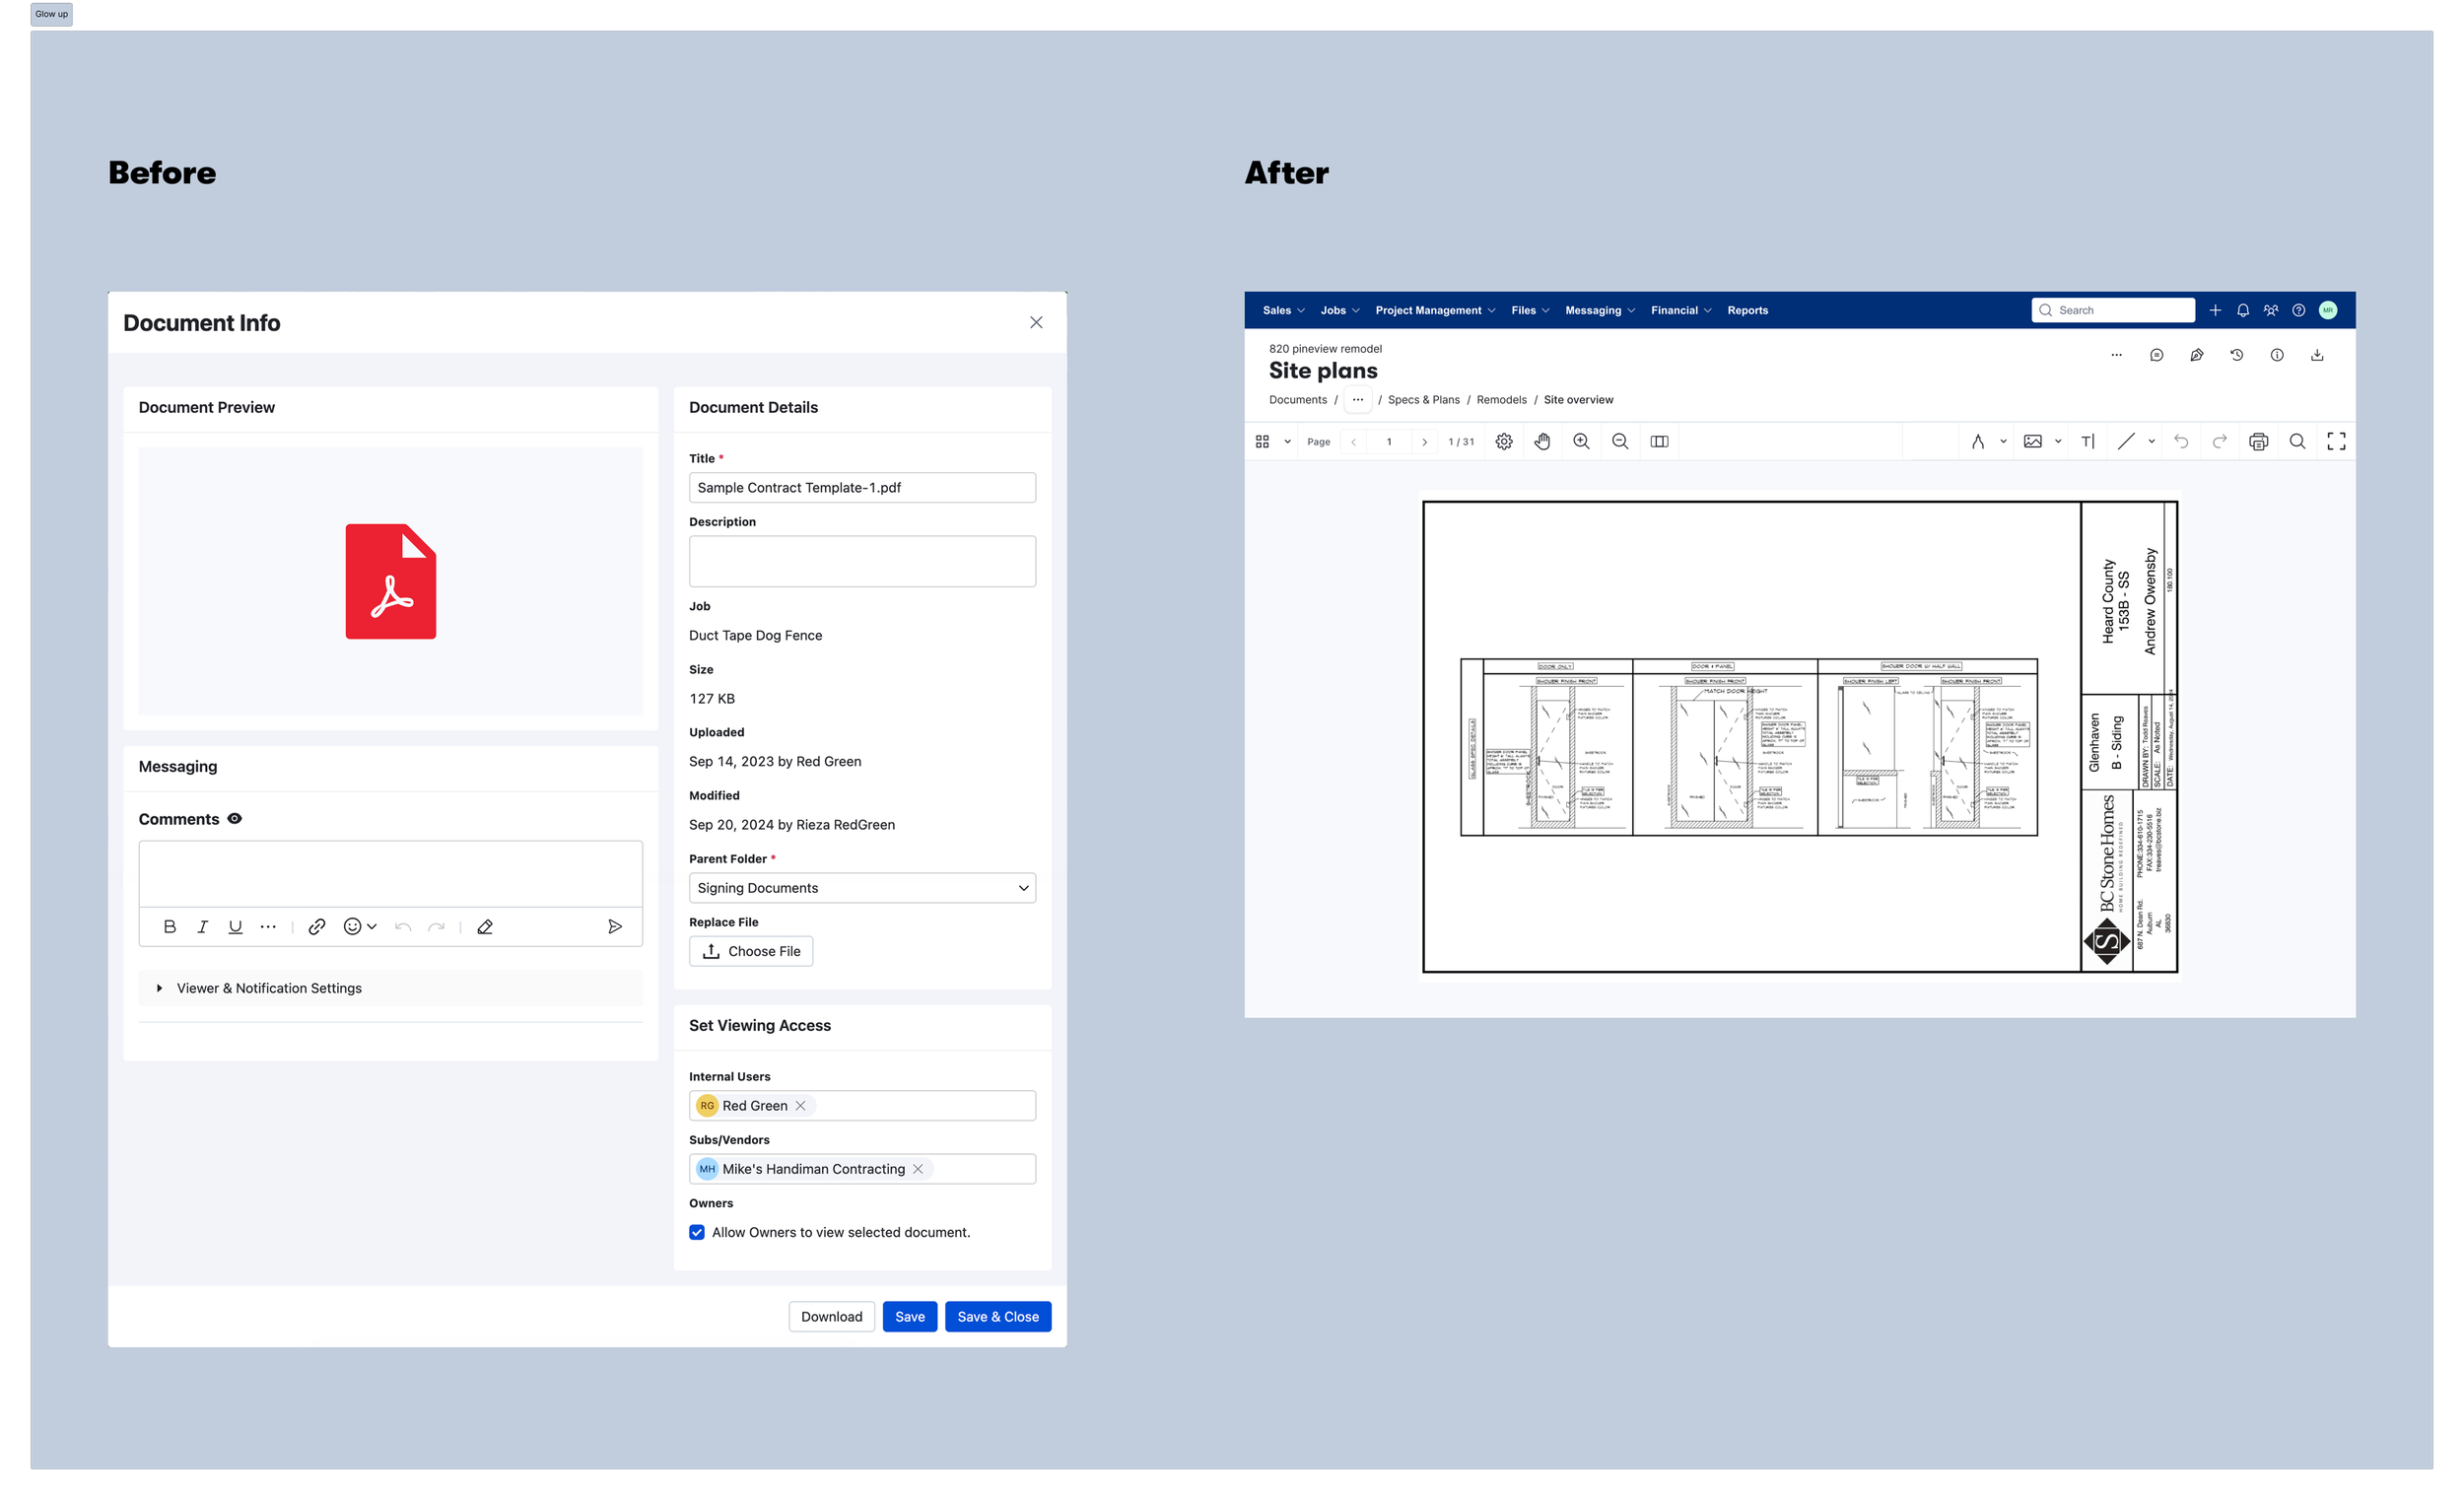
Task: Enable Allow Owners to view selected document
Action: pos(696,1232)
